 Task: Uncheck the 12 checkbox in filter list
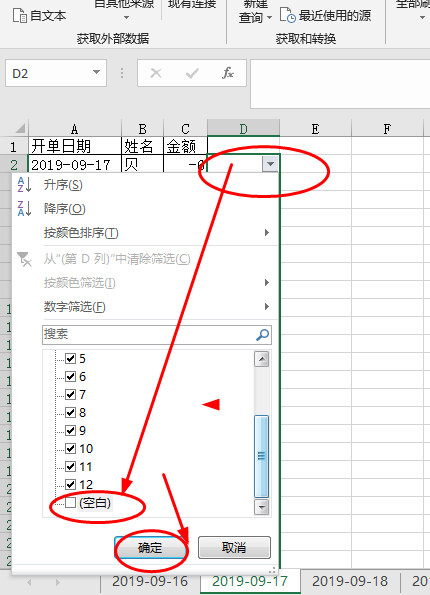tap(71, 484)
